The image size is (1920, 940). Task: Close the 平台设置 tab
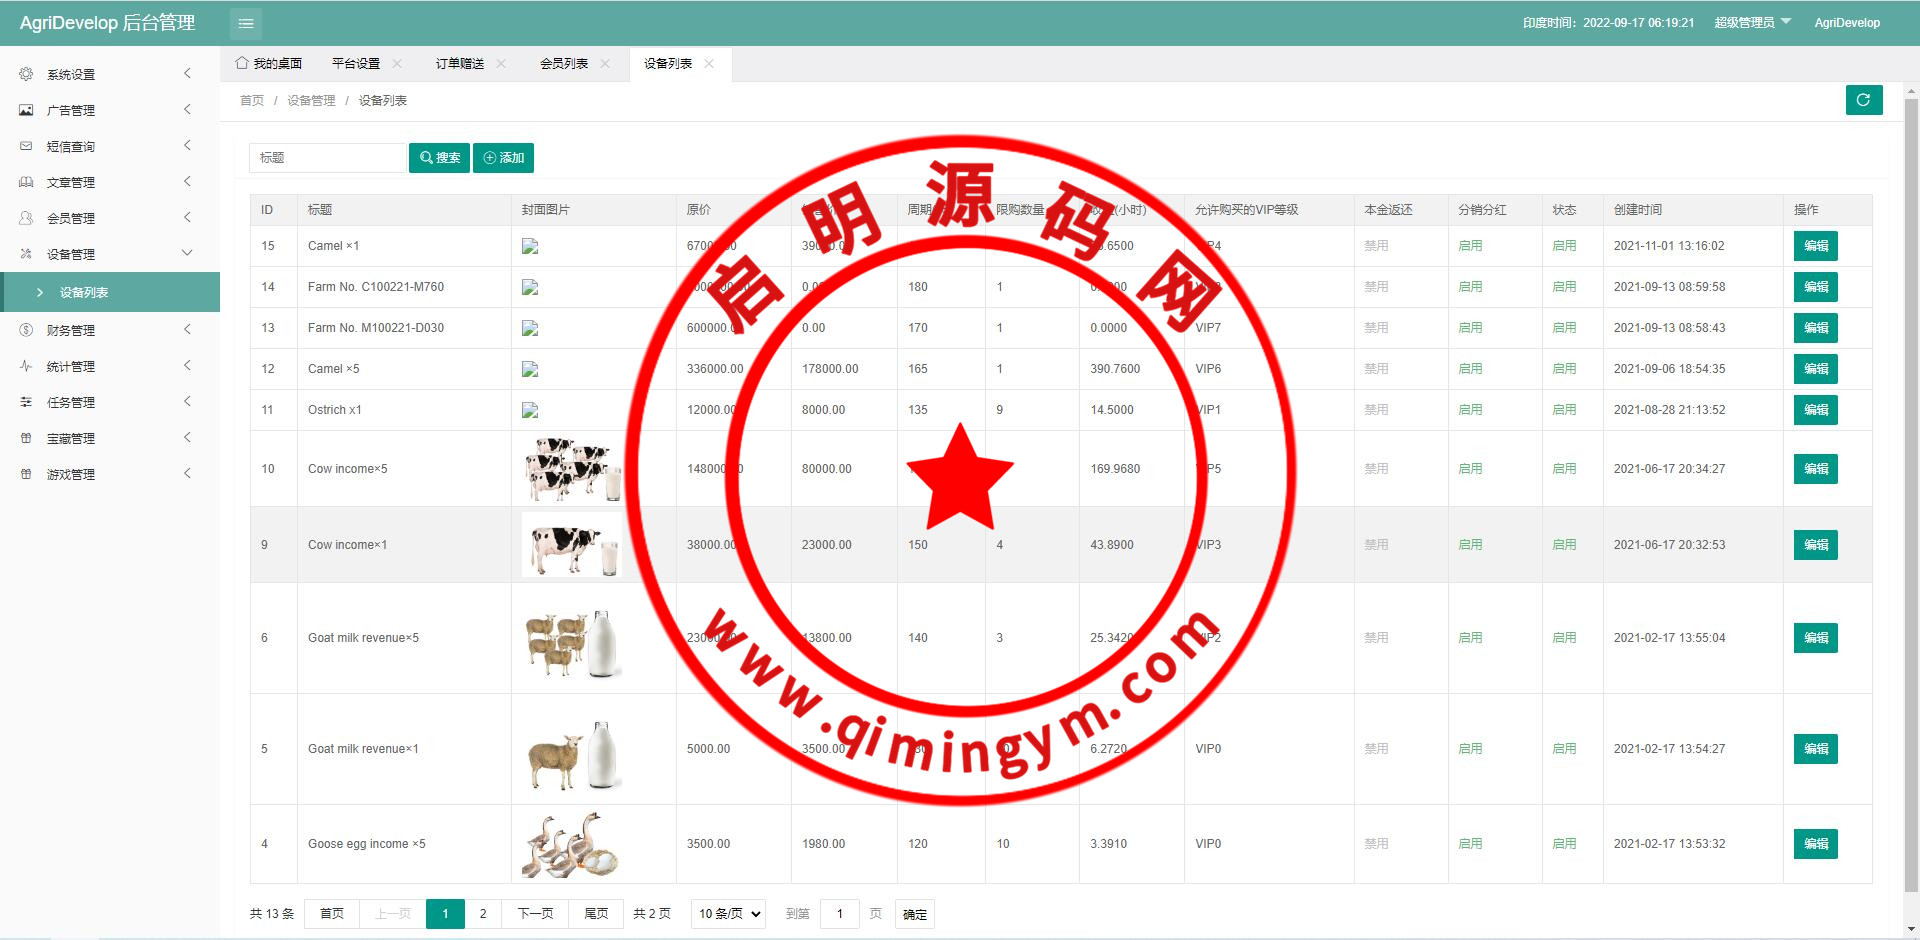[397, 64]
